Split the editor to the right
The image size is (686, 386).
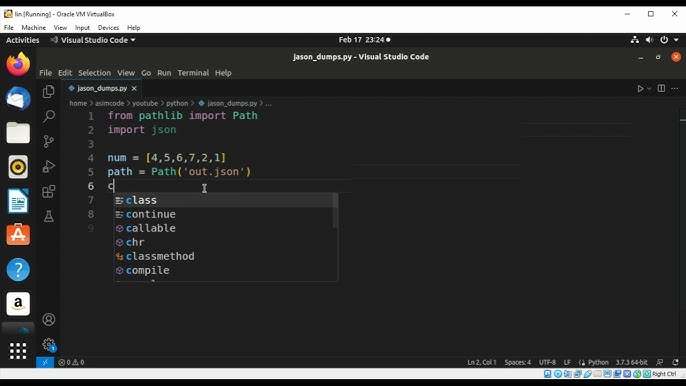click(662, 88)
